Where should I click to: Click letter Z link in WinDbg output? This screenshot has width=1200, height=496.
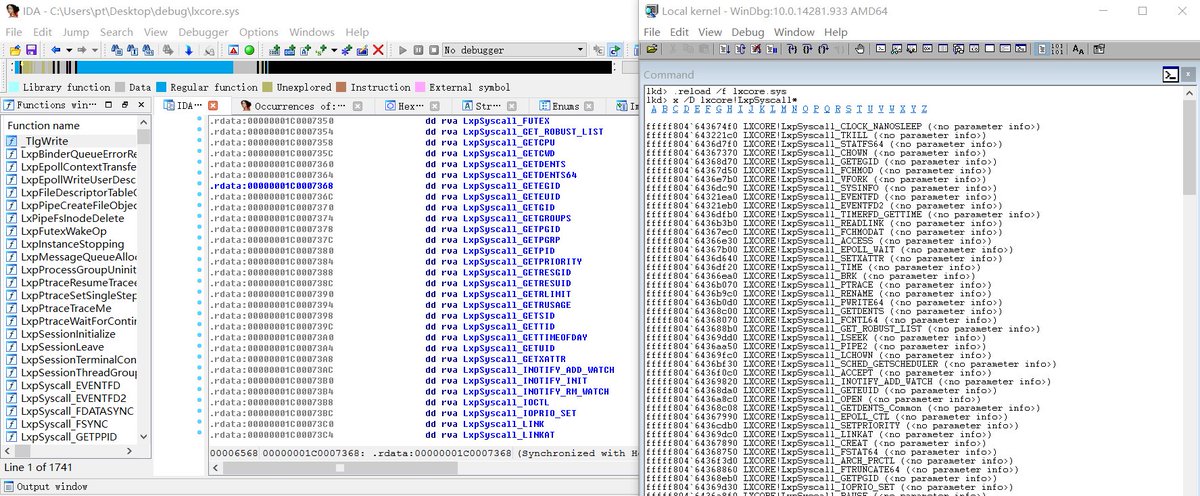(x=922, y=109)
